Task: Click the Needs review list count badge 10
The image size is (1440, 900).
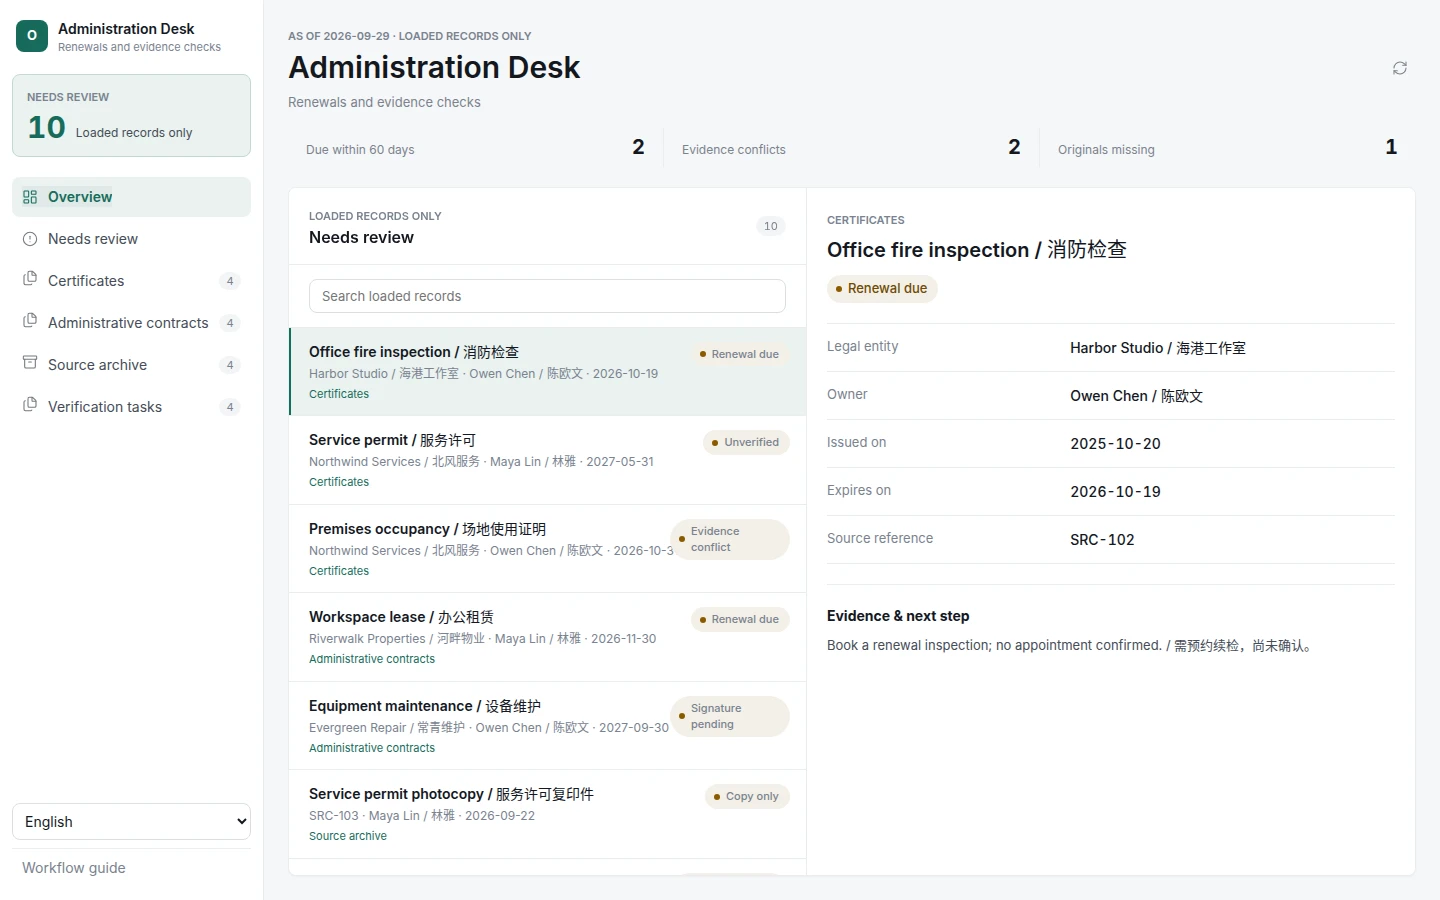Action: point(771,226)
